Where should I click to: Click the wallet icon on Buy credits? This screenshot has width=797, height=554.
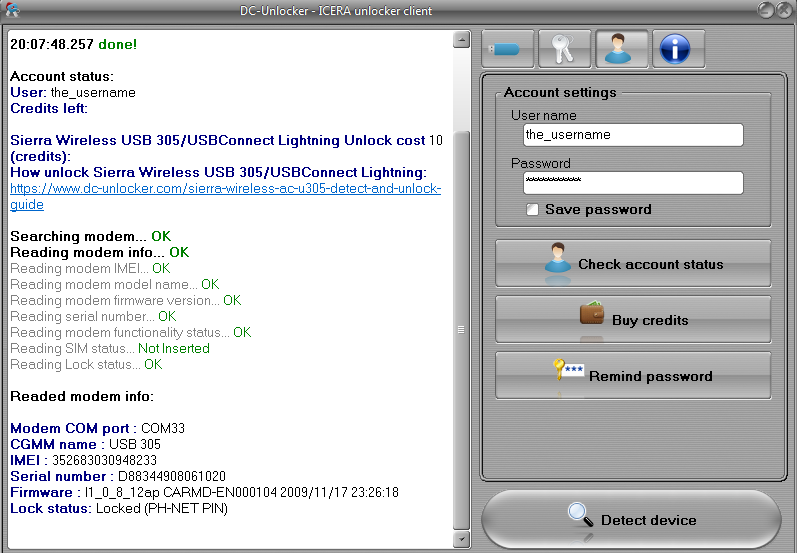592,314
